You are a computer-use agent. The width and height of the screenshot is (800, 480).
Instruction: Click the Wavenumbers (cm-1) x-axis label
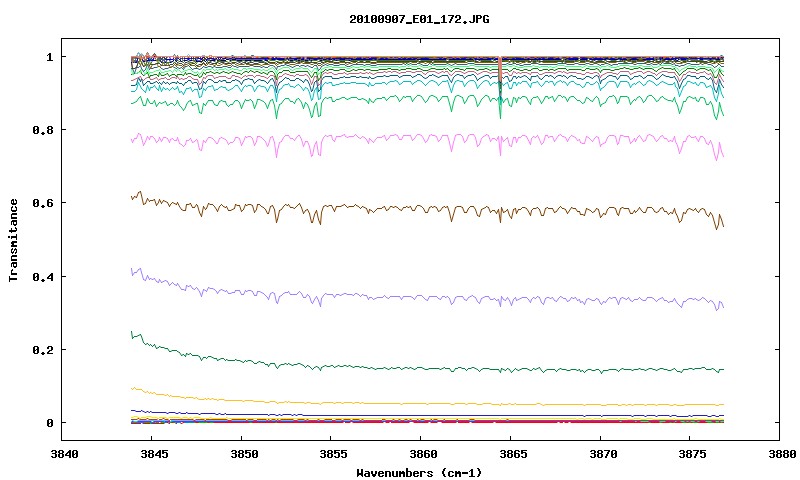(419, 473)
